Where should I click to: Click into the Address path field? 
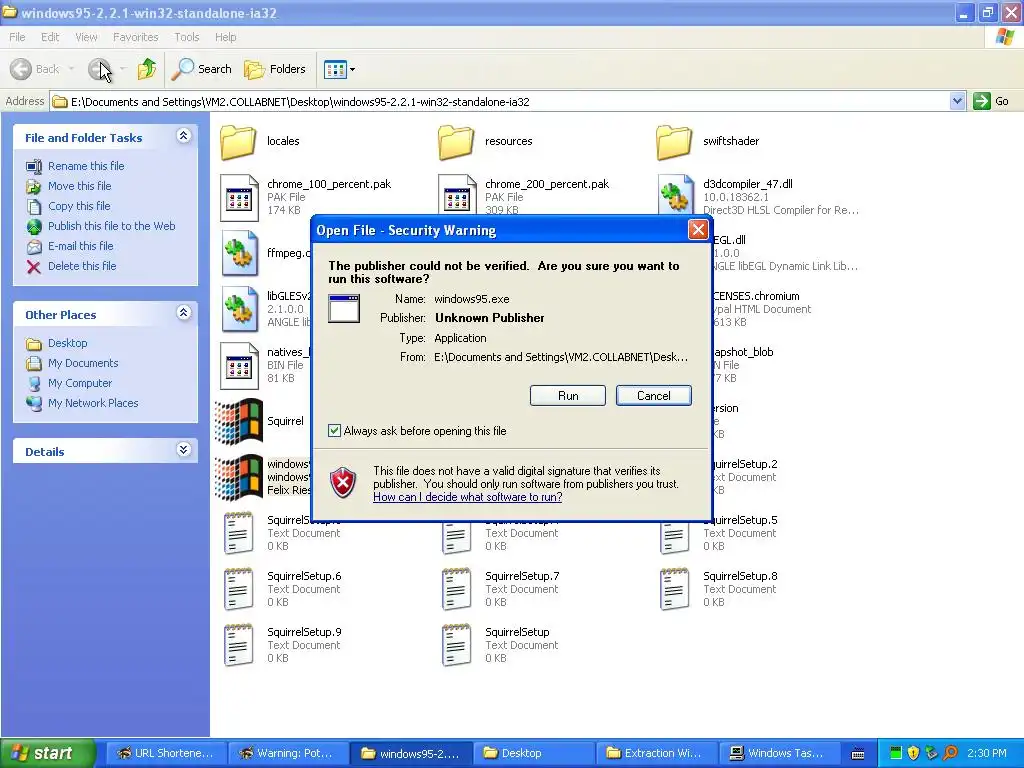pos(500,101)
